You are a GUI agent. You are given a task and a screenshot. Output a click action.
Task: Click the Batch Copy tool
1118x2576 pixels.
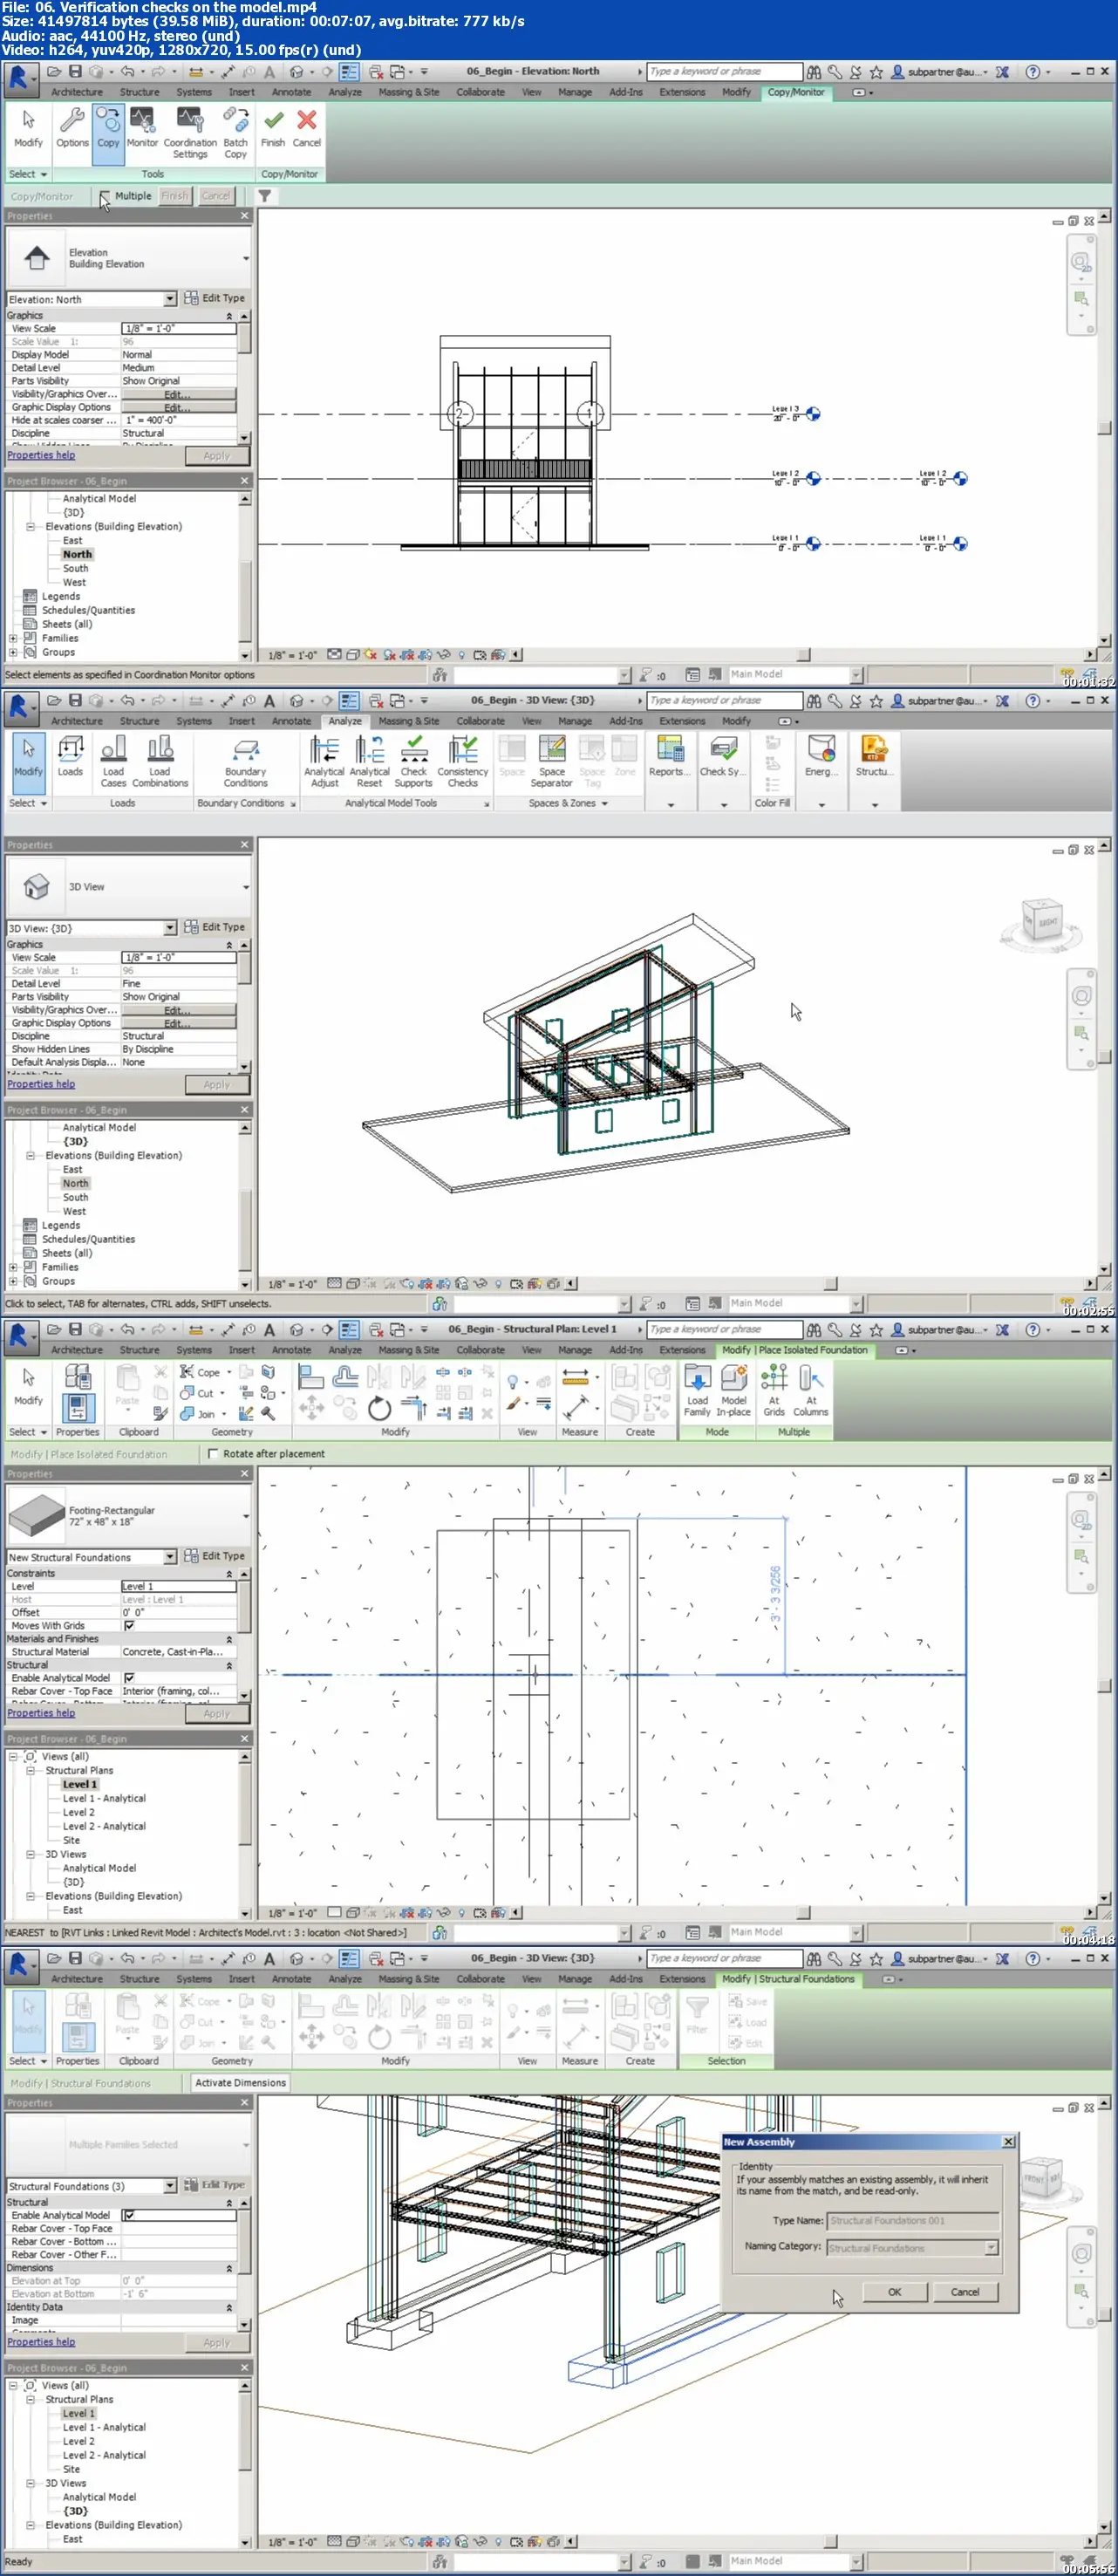tap(235, 133)
